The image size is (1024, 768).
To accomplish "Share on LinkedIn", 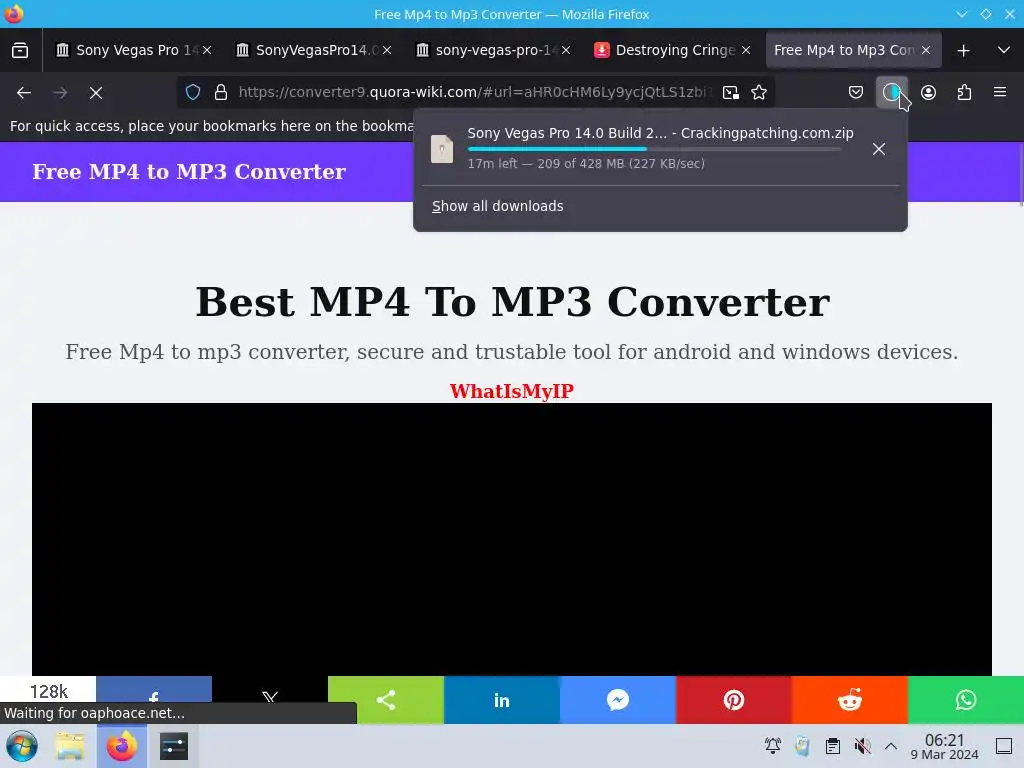I will click(502, 700).
